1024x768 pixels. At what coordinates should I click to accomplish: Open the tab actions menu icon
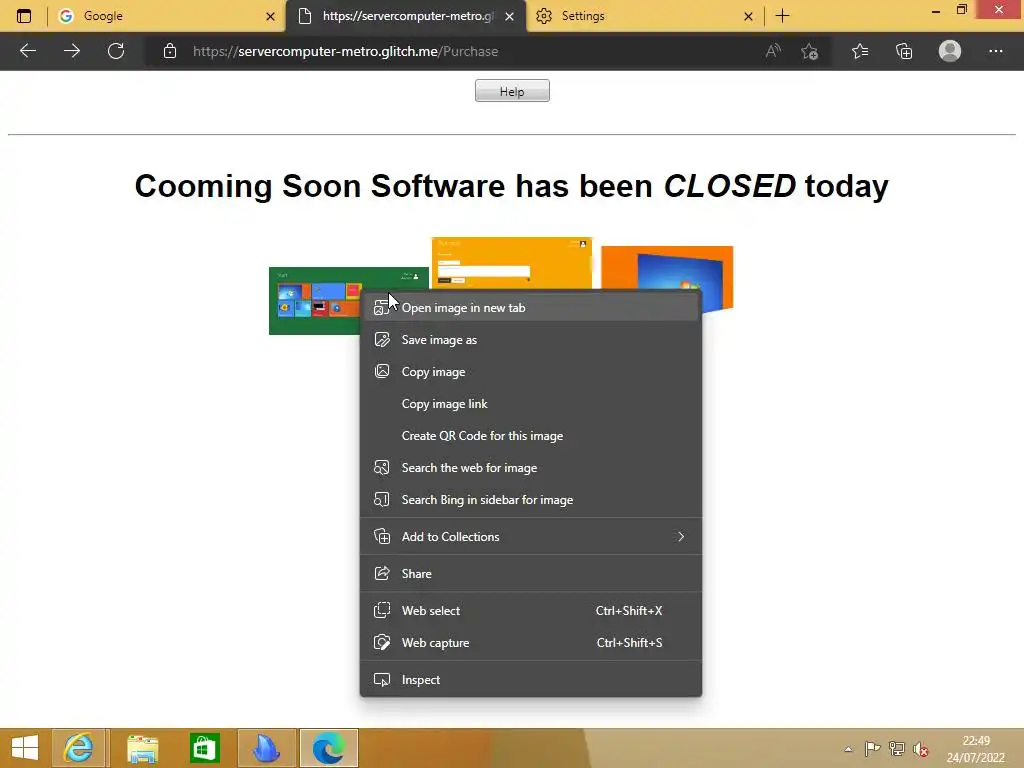(24, 16)
